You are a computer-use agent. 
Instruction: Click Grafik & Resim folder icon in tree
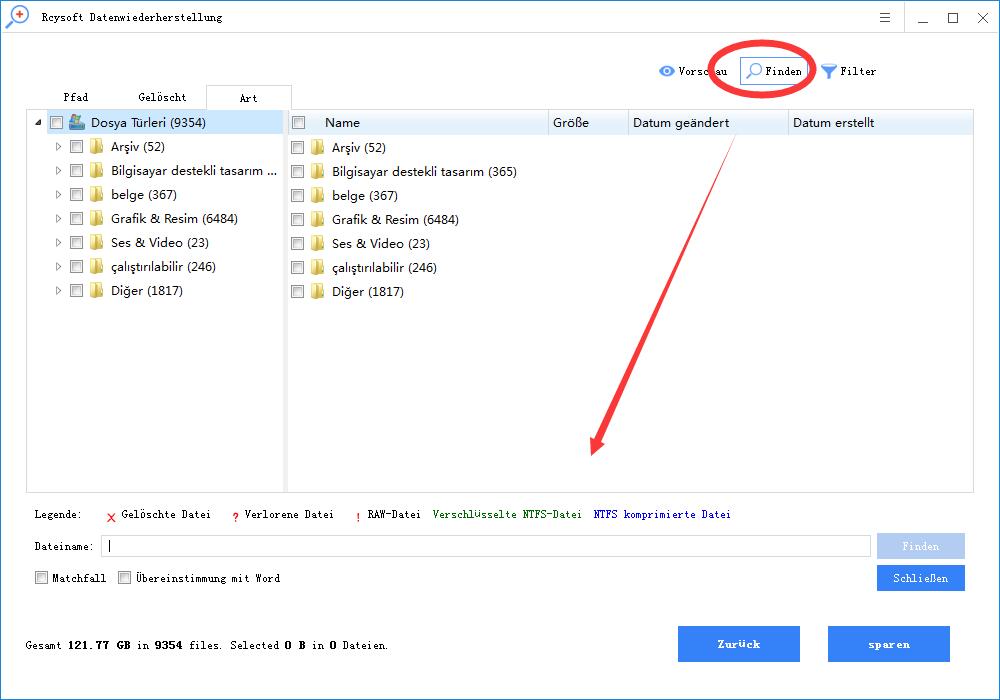(97, 219)
